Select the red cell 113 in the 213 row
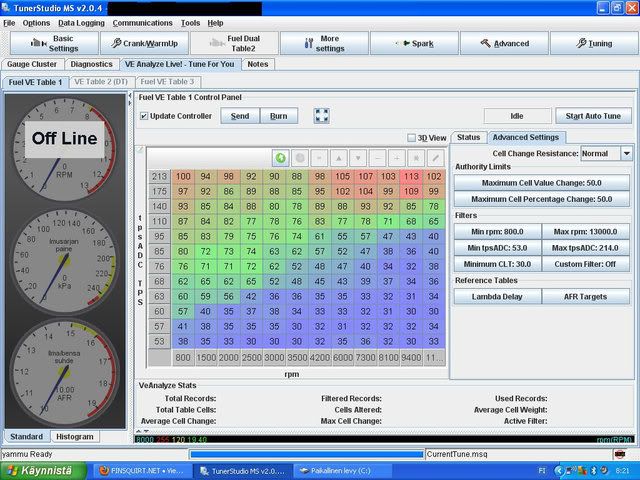640x480 pixels. 411,176
